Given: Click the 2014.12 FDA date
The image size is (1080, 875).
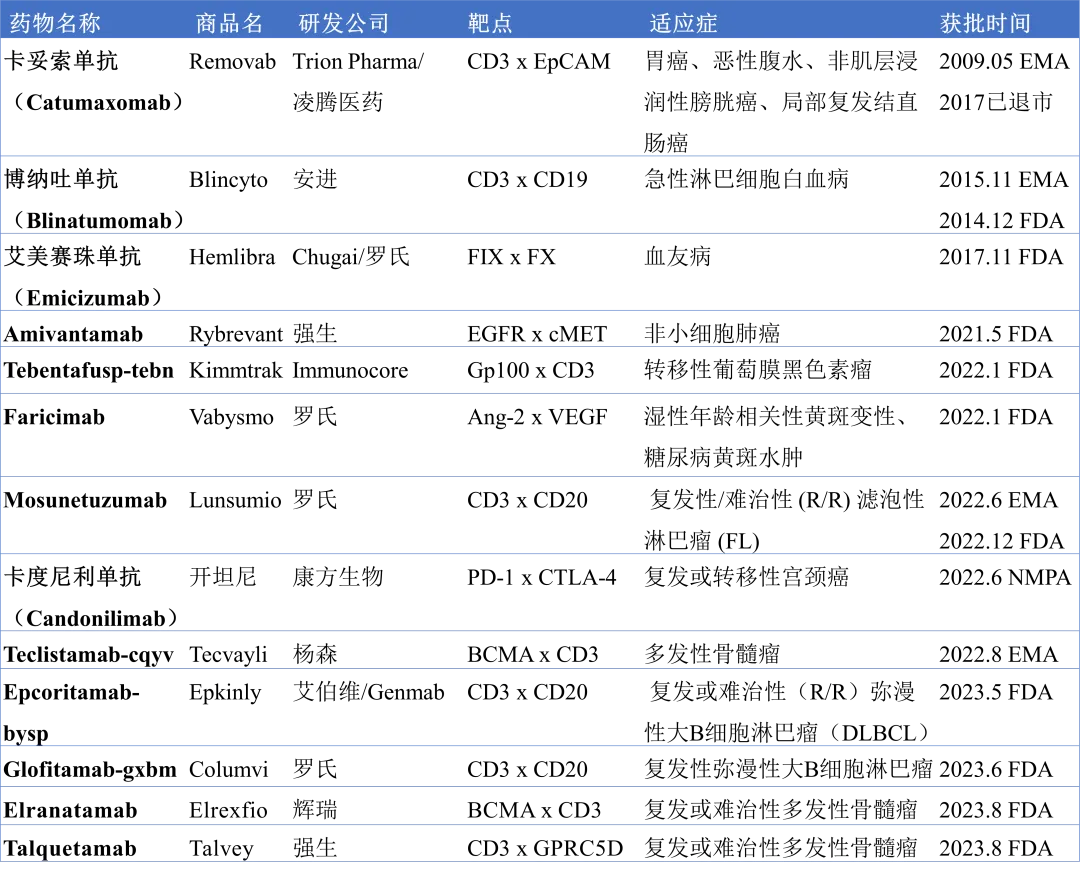Looking at the screenshot, I should 1001,220.
